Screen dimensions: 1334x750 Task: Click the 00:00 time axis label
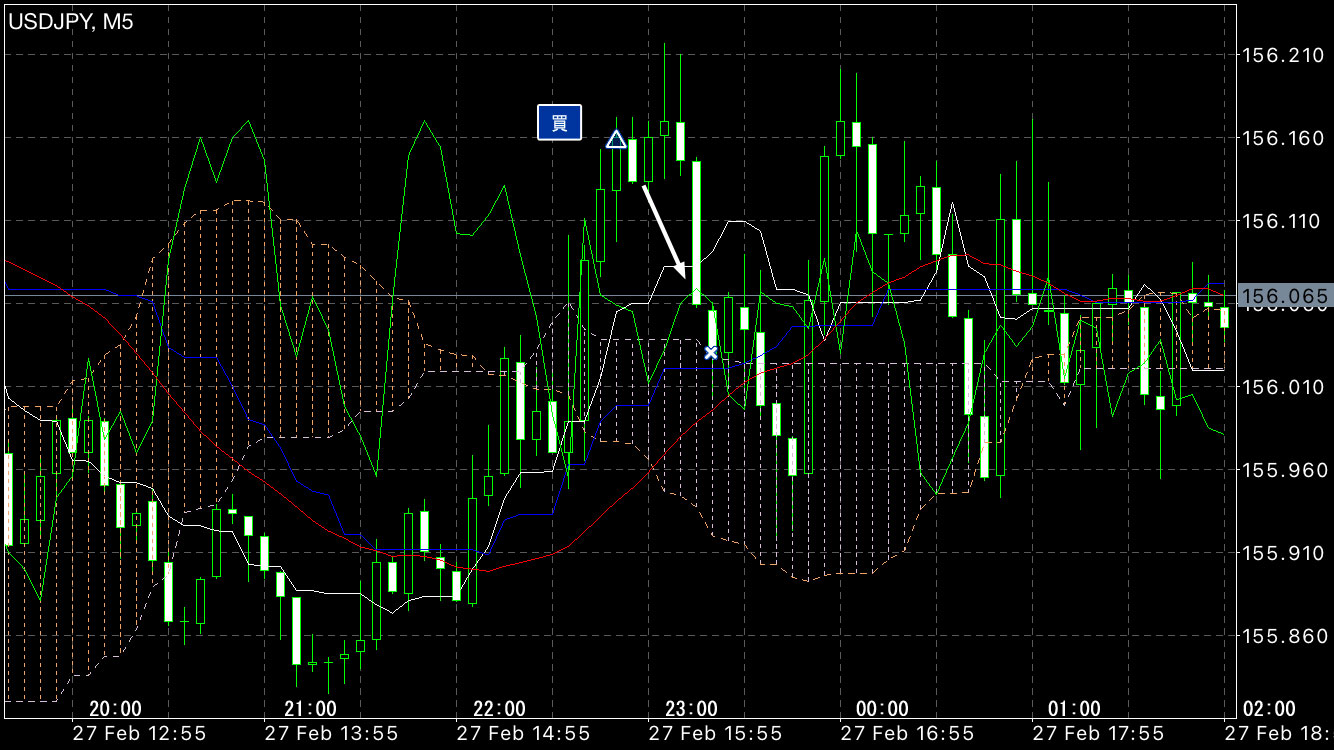tap(883, 709)
